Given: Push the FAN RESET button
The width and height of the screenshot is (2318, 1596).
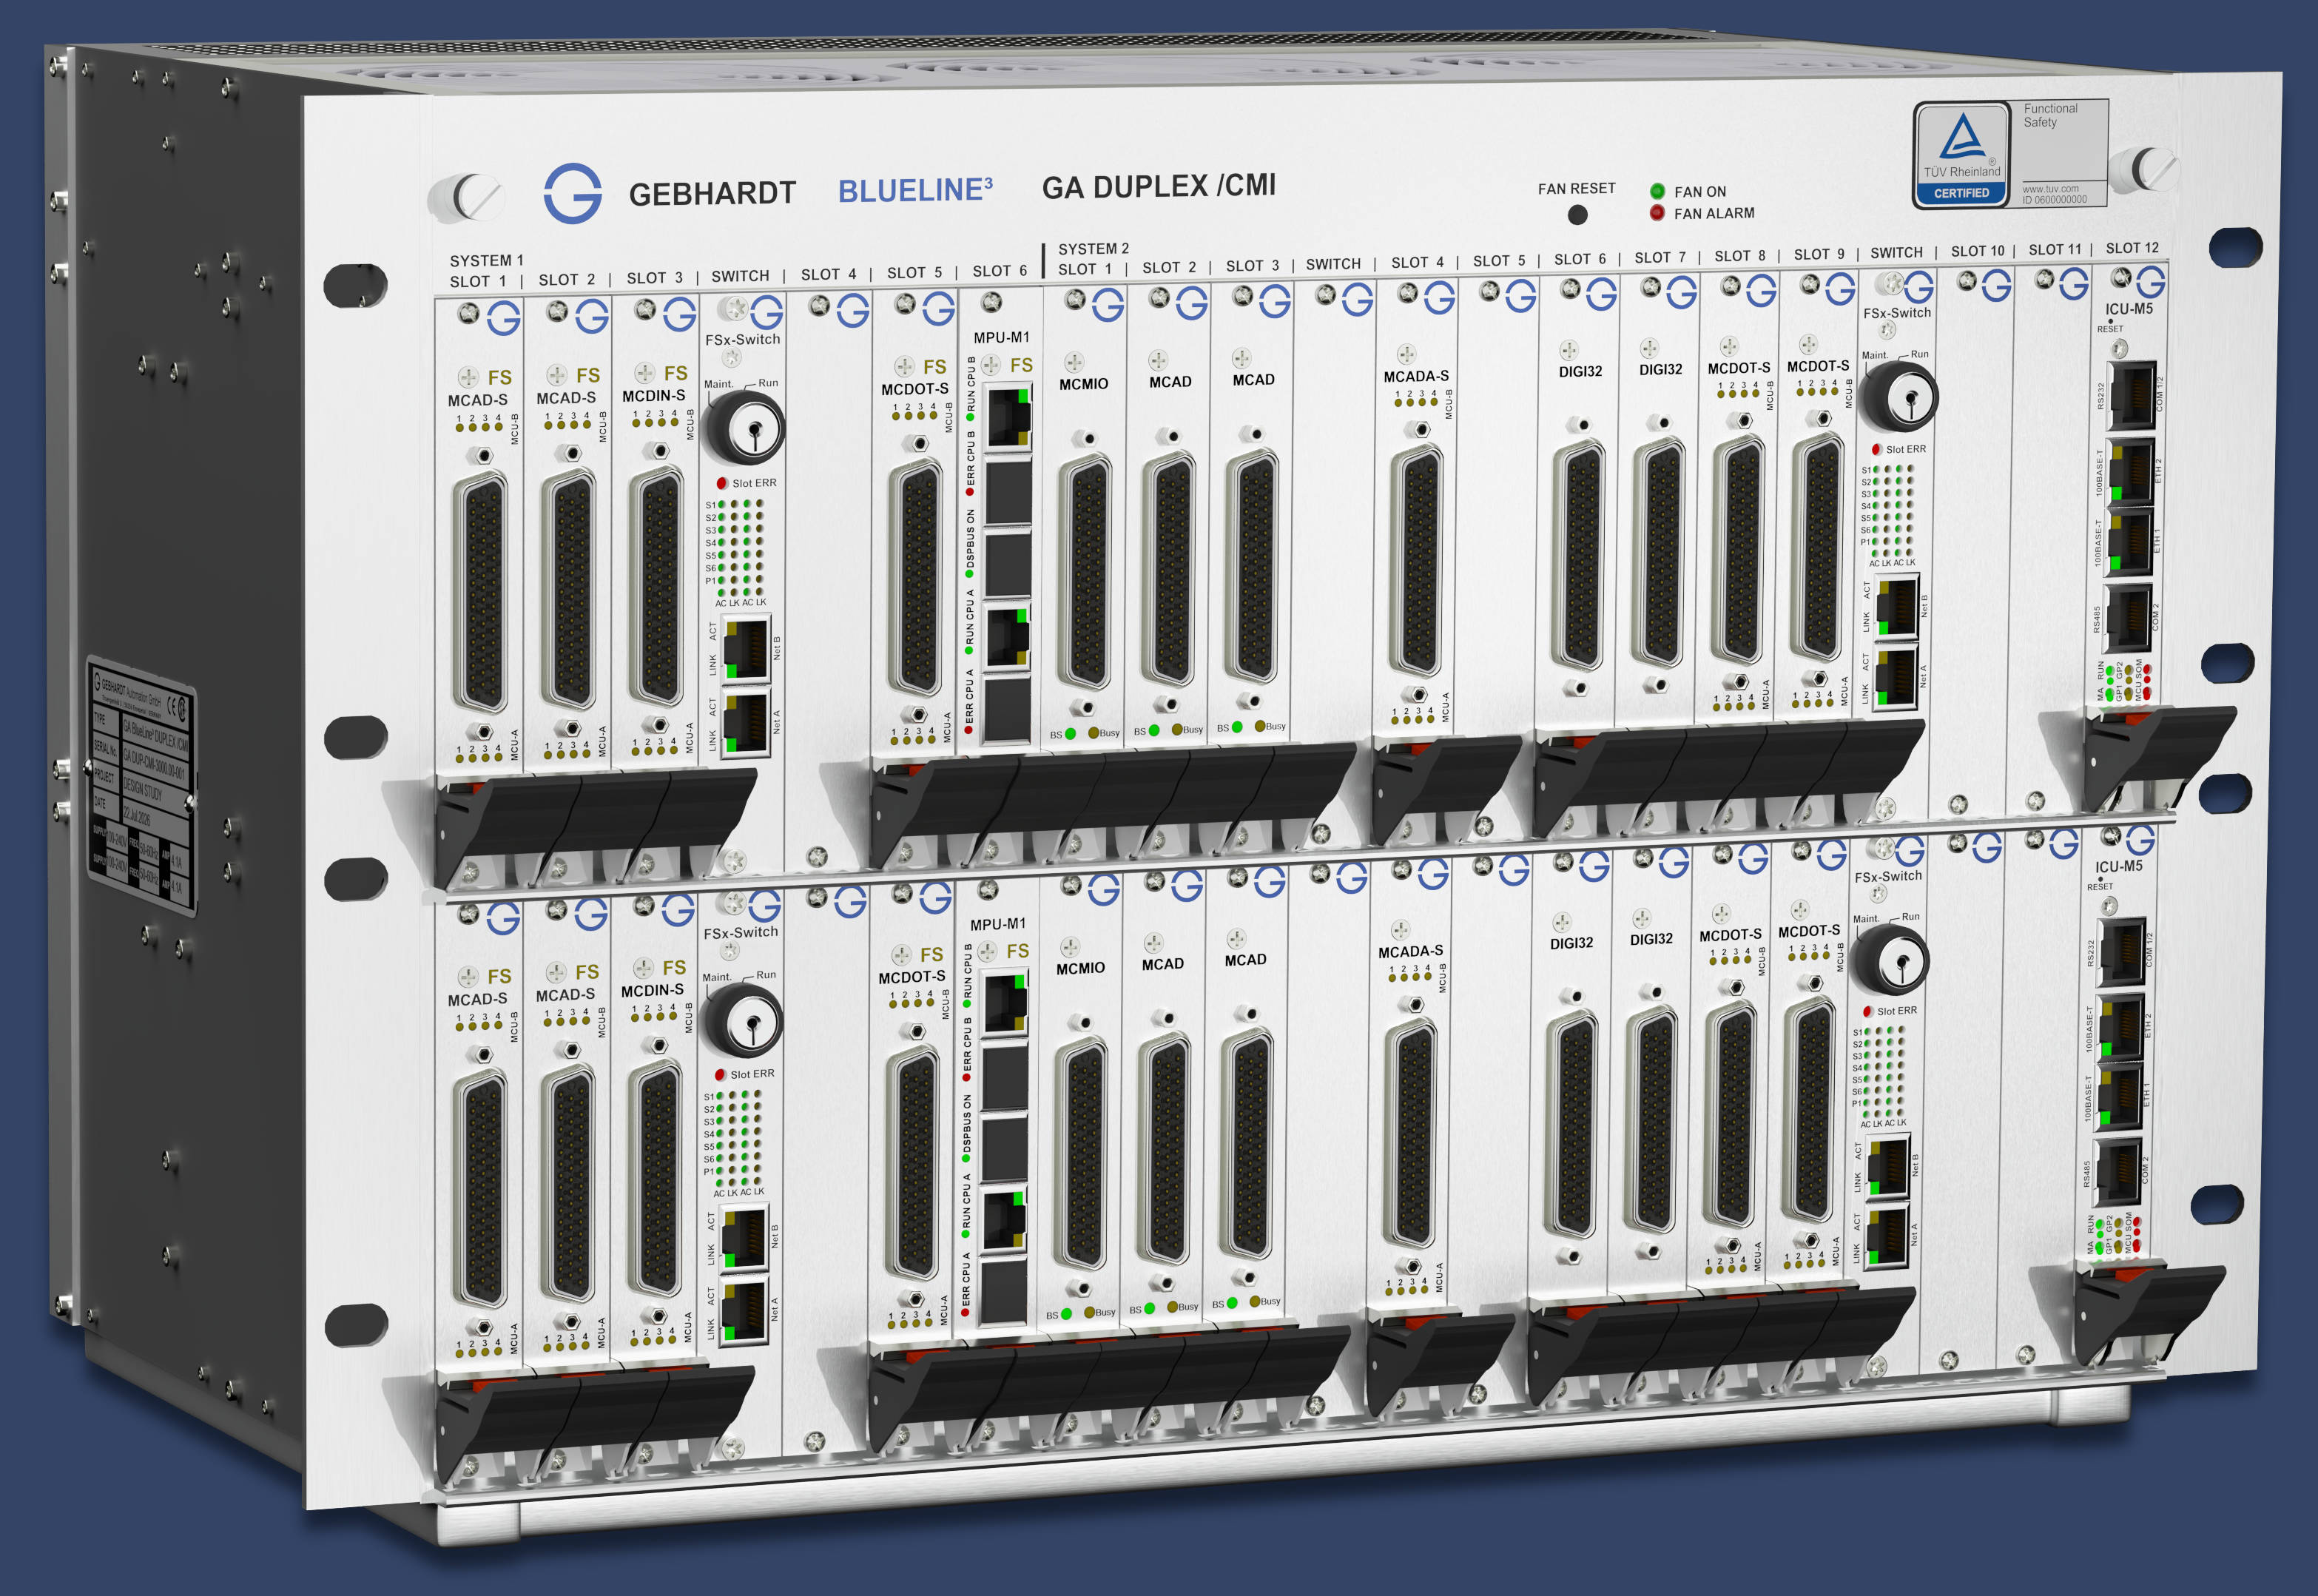Looking at the screenshot, I should coord(1577,214).
